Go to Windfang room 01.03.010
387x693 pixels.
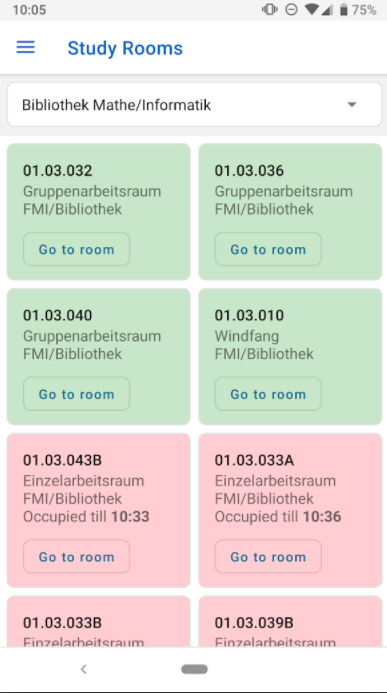tap(268, 394)
